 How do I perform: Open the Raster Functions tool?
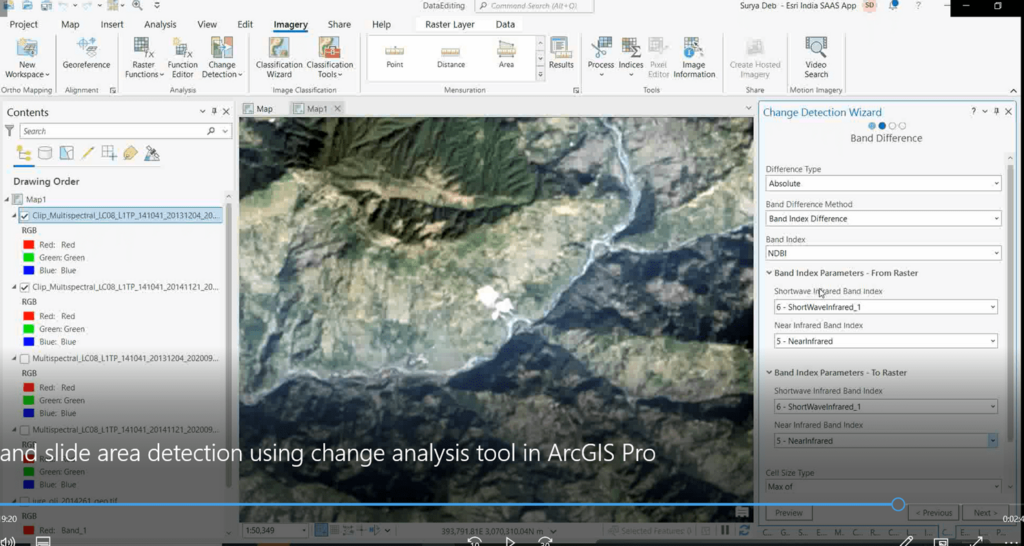pos(144,59)
